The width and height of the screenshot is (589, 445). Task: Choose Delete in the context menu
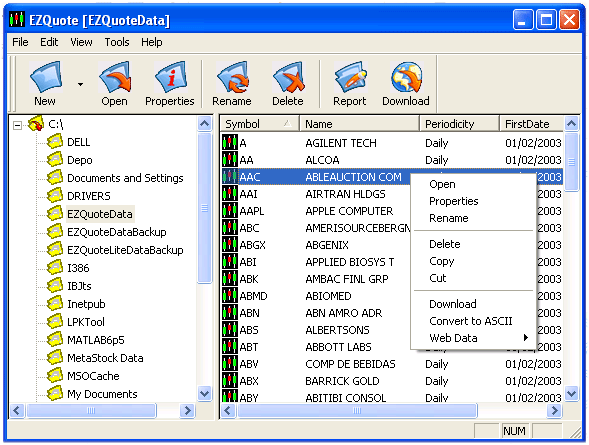tap(473, 244)
